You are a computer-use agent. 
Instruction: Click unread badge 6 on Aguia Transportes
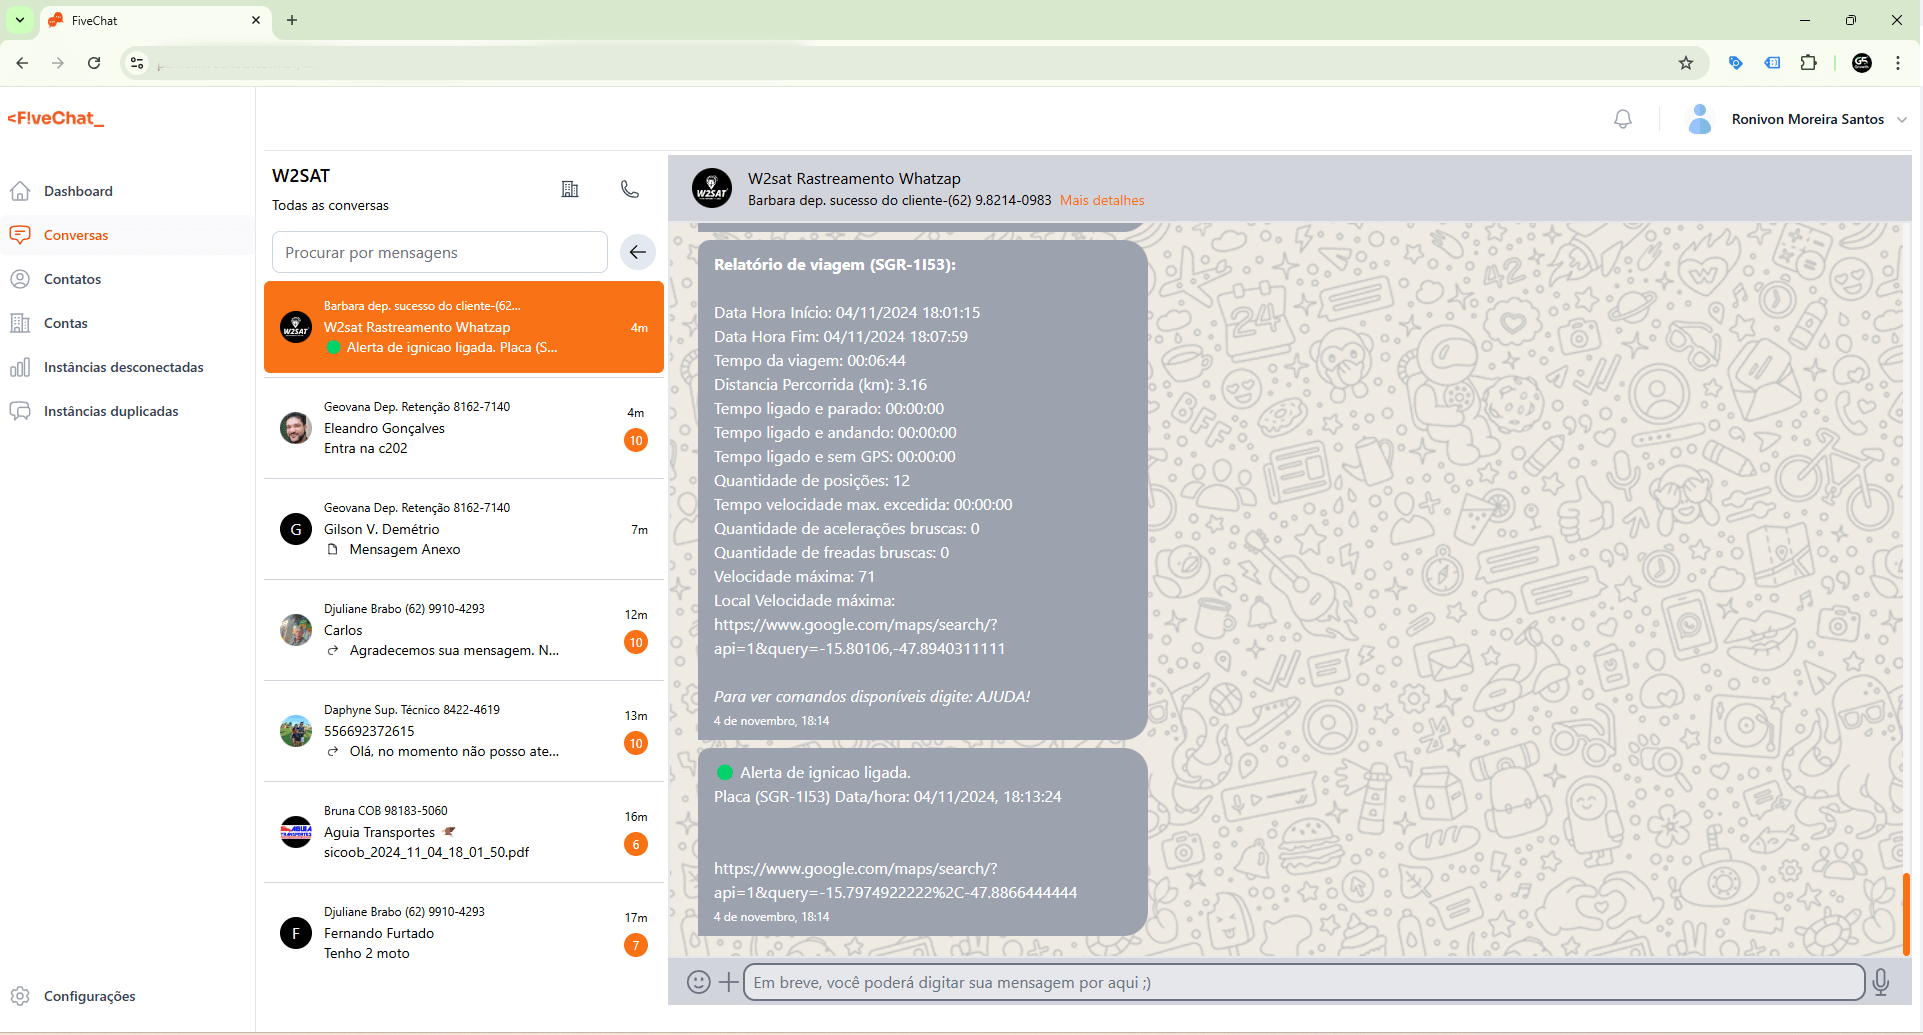[636, 844]
